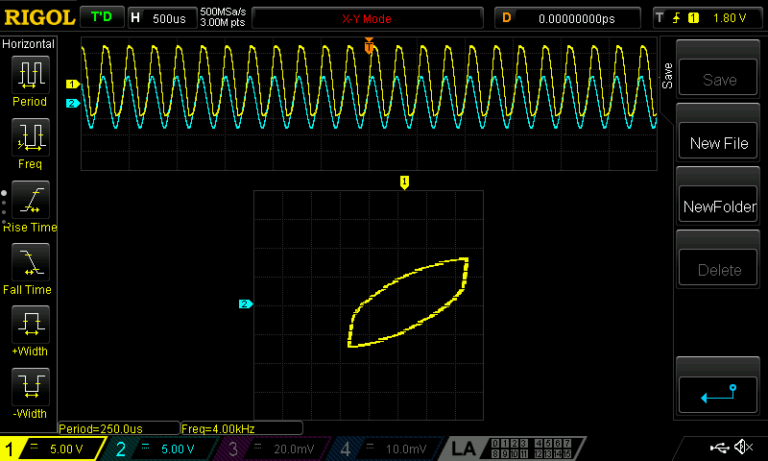The width and height of the screenshot is (768, 461).
Task: Click channel 1 marker above XY plot
Action: click(x=404, y=182)
